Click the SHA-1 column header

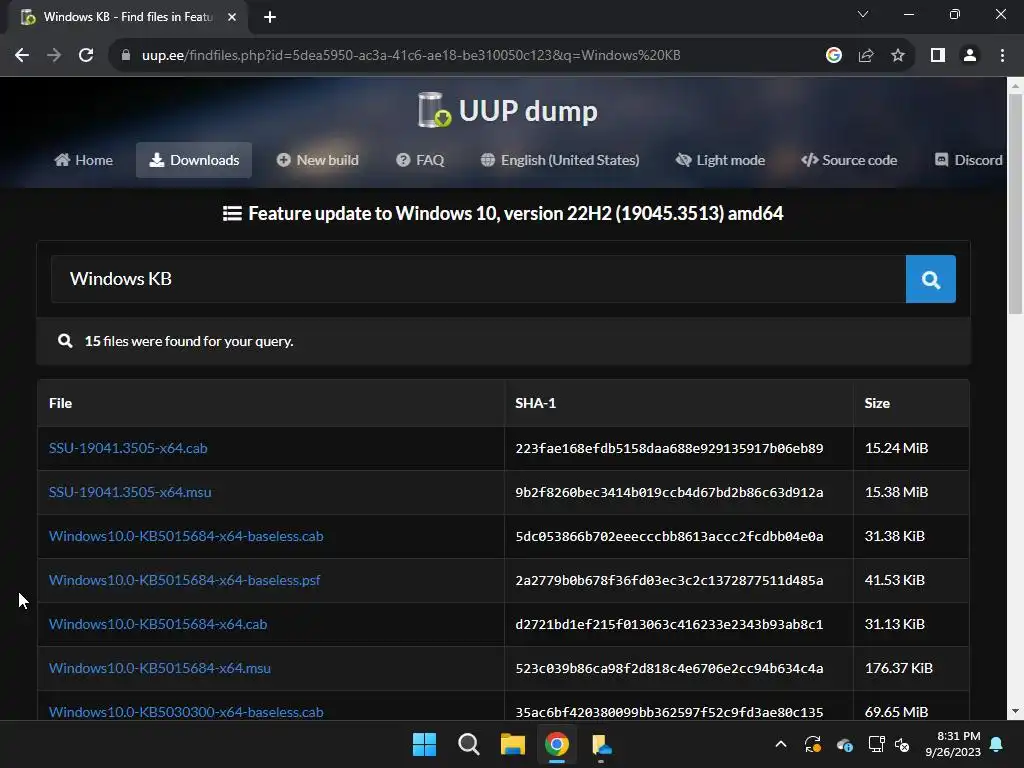536,403
